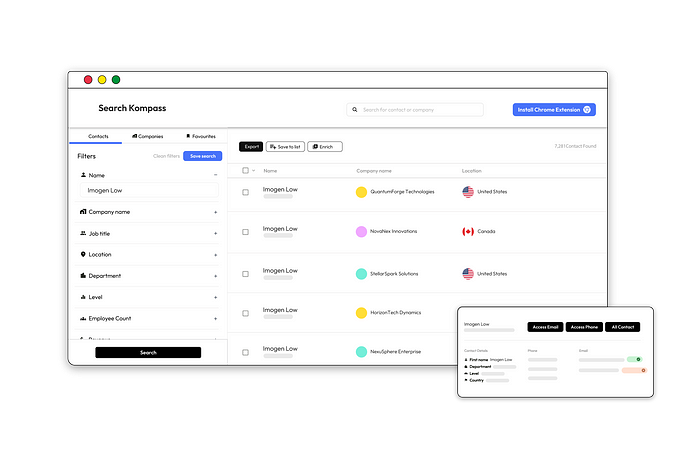This screenshot has width=700, height=467.
Task: Click the black Search button
Action: pos(148,352)
